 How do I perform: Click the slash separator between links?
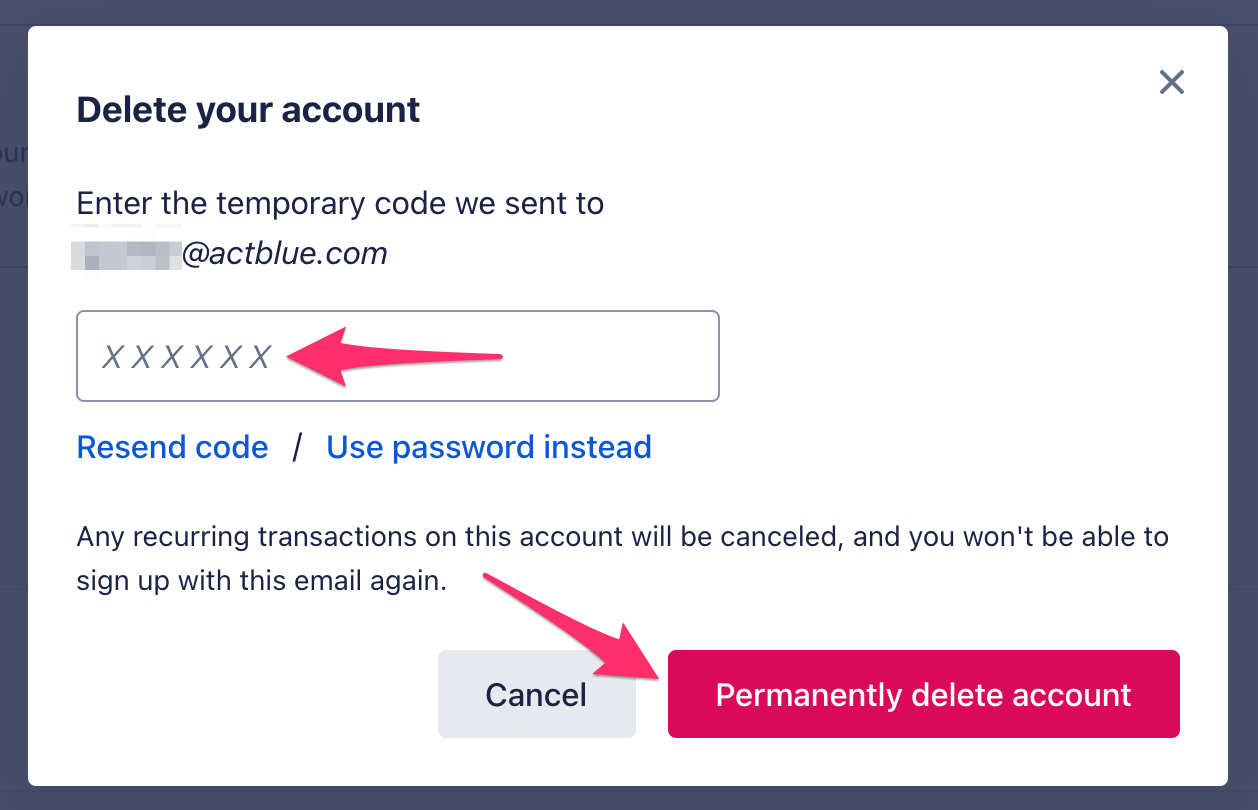tap(297, 447)
